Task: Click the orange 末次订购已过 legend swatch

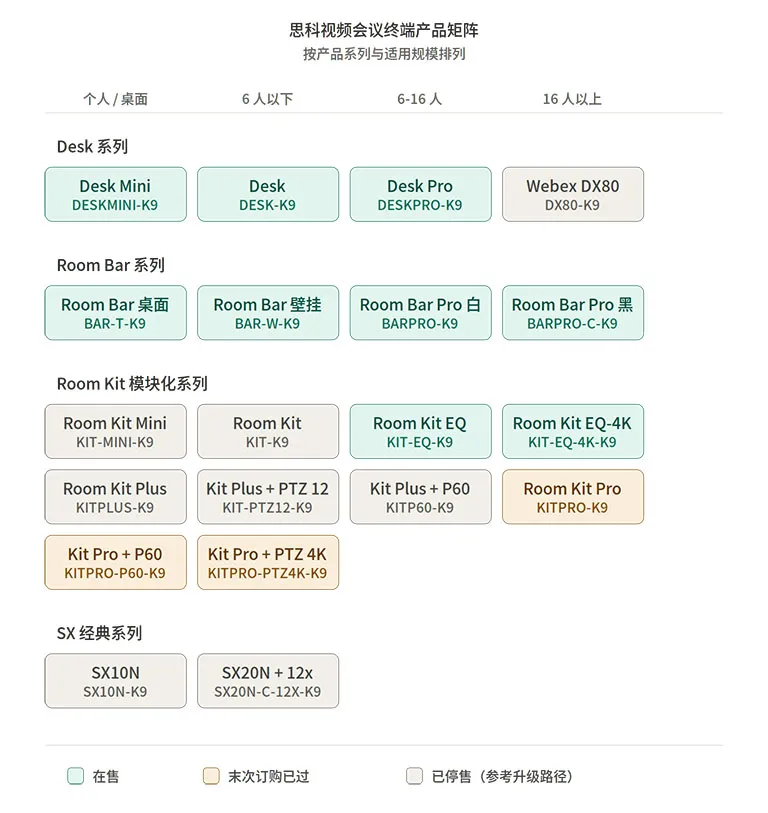Action: pos(211,776)
